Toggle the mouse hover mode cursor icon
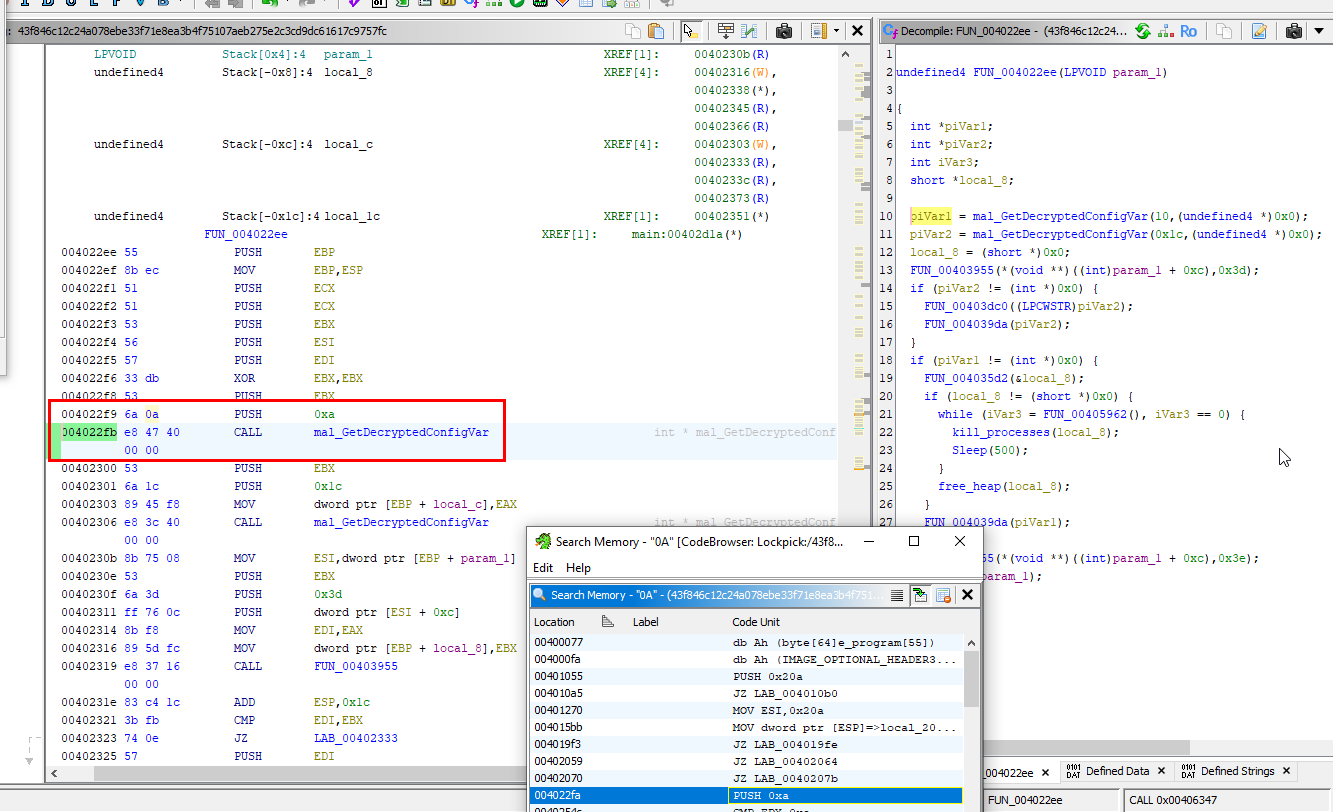Image resolution: width=1333 pixels, height=812 pixels. pyautogui.click(x=691, y=31)
